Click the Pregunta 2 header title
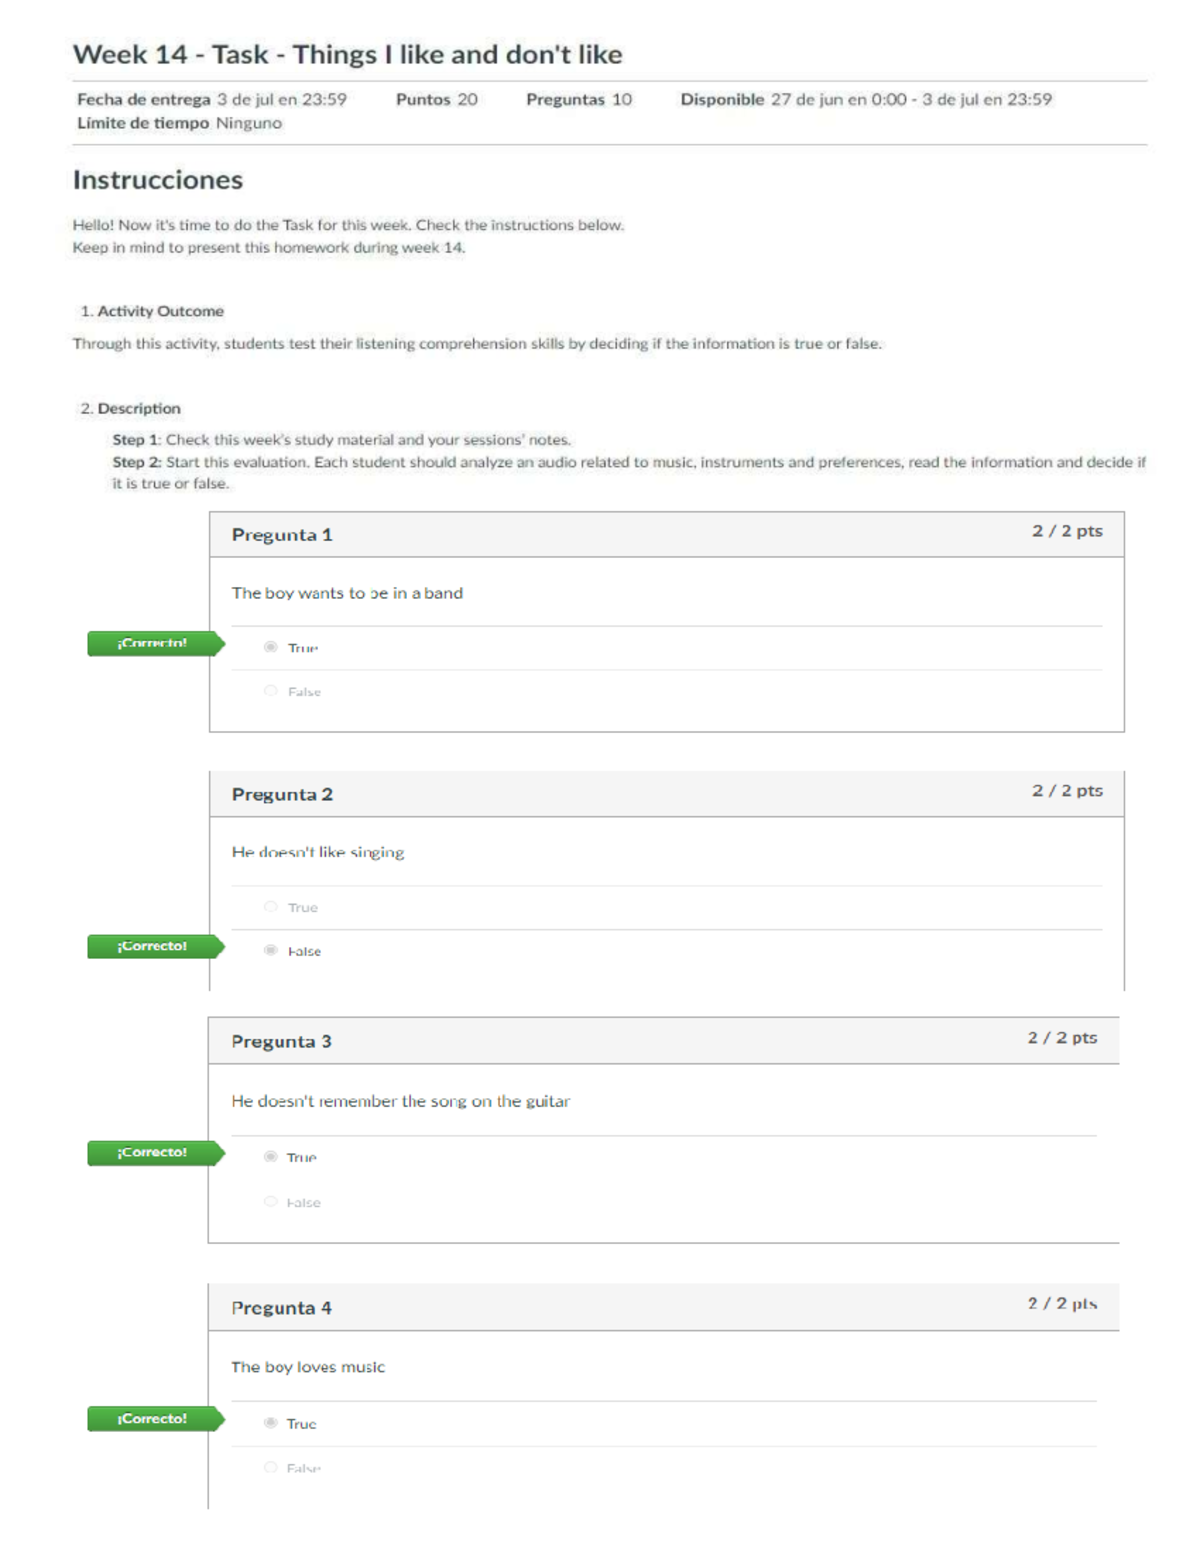 (282, 795)
